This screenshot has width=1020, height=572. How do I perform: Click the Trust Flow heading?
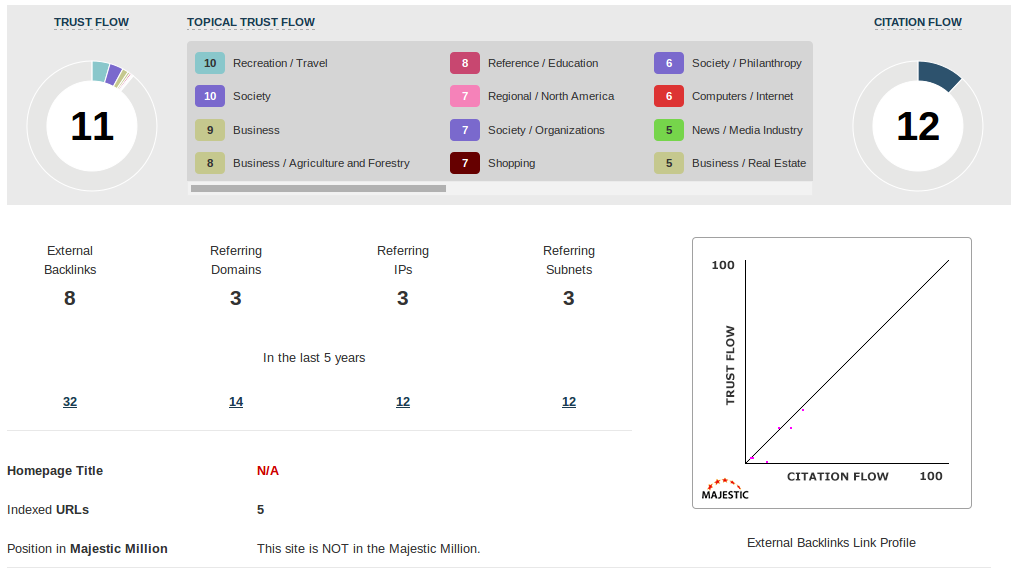91,22
